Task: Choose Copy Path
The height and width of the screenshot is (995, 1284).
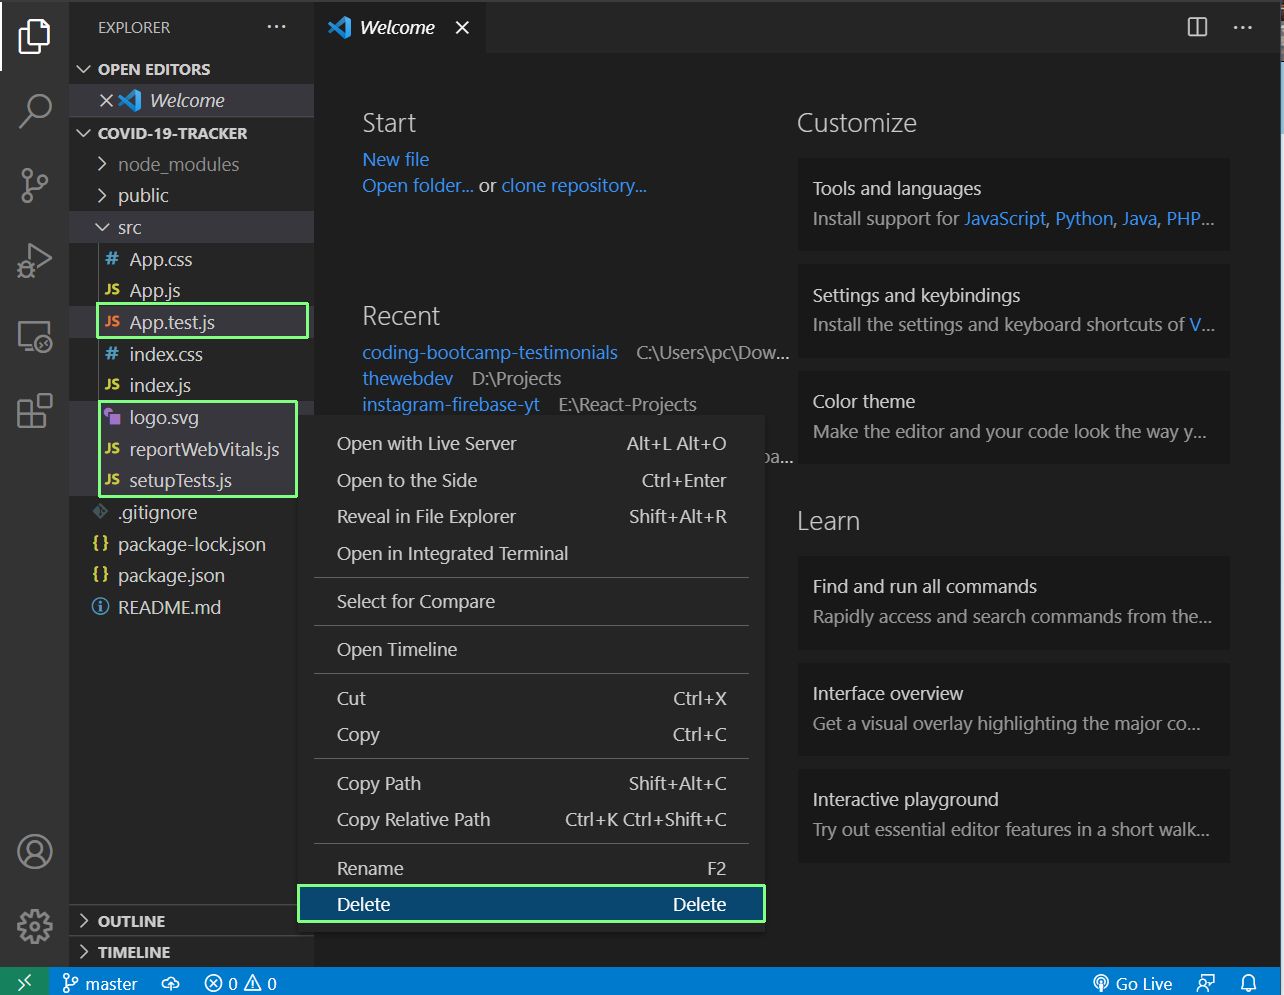Action: 531,783
